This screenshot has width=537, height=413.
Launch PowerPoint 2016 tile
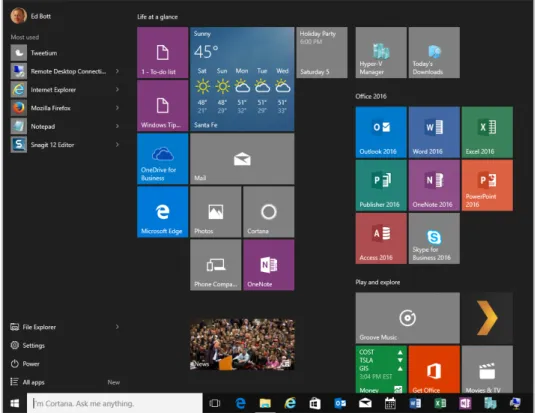click(x=487, y=185)
